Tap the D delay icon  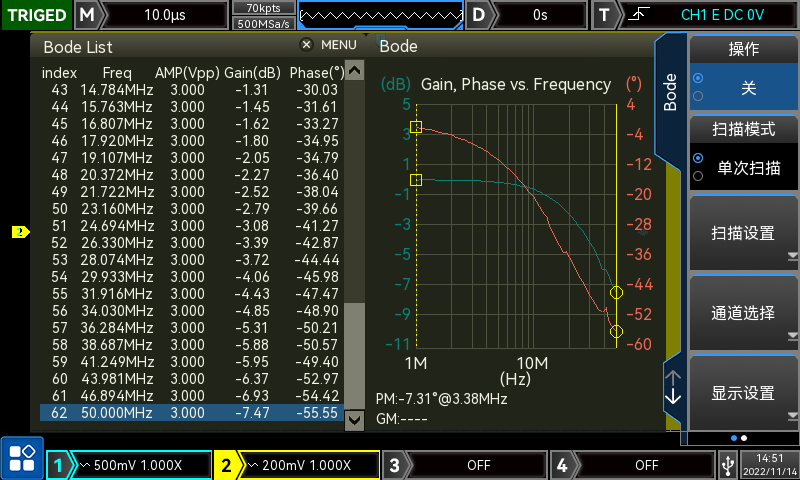click(480, 15)
